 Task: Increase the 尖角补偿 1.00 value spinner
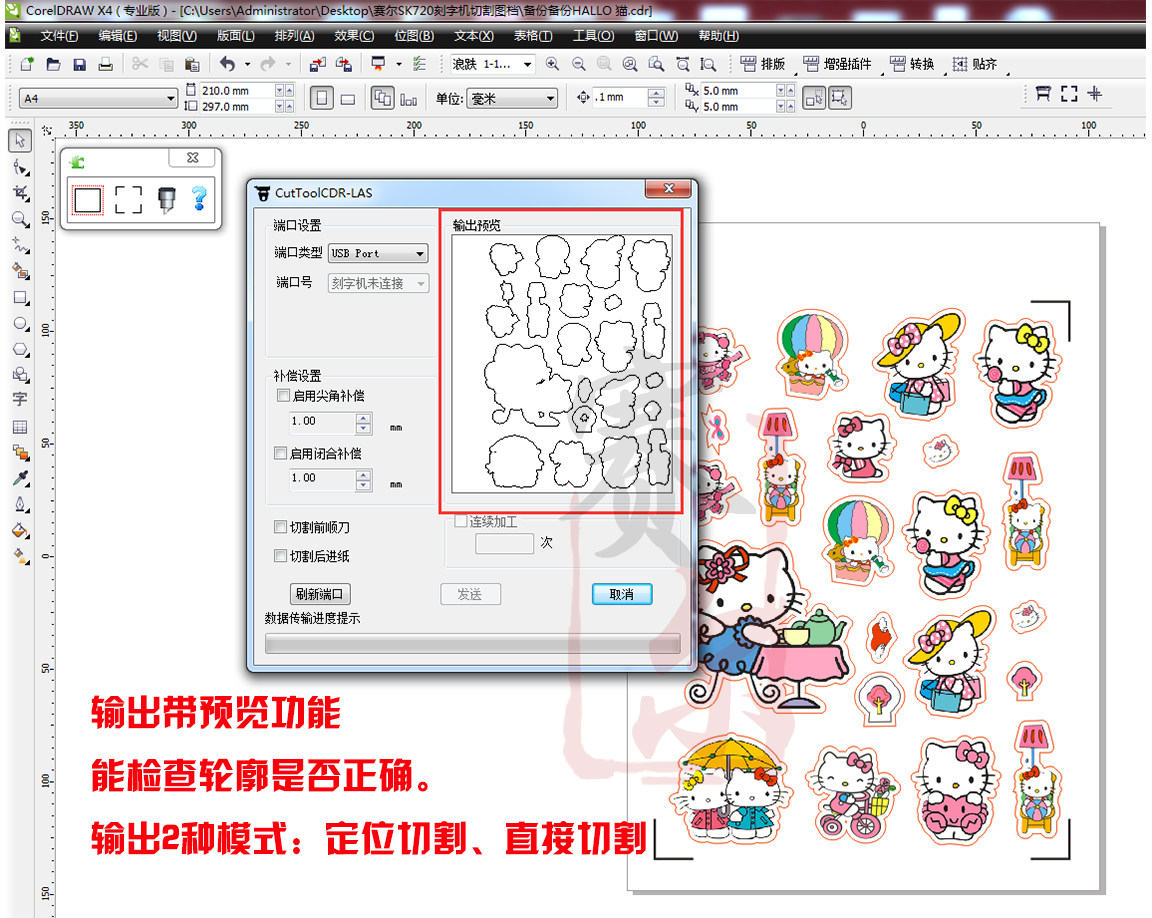(363, 418)
